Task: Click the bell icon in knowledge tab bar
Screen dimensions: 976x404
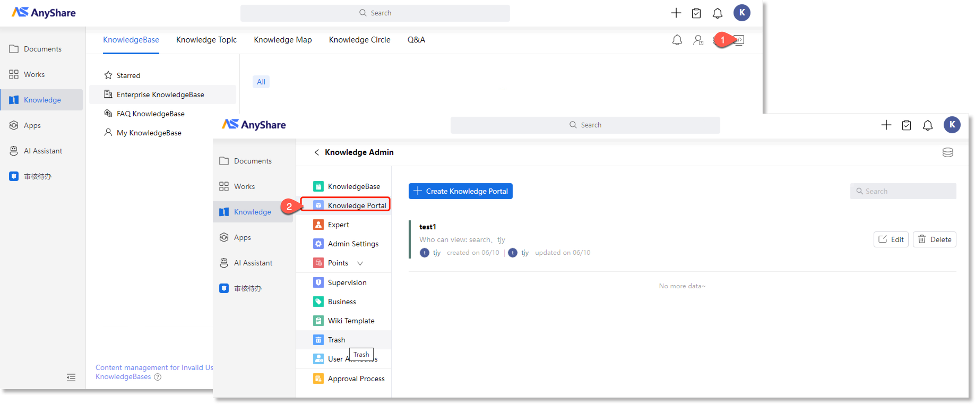Action: tap(677, 40)
